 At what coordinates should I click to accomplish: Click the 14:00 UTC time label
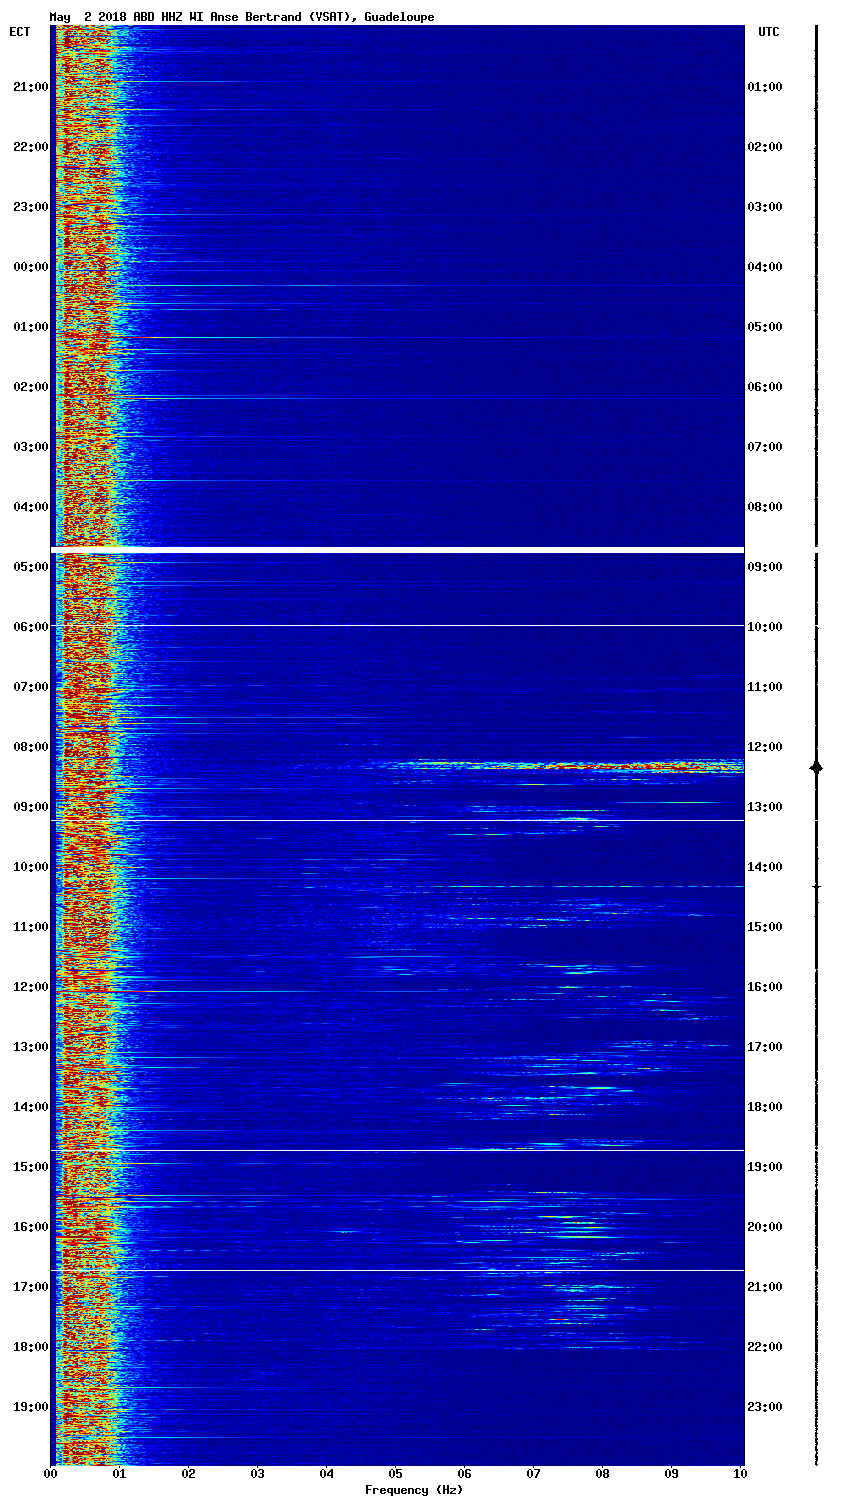click(x=765, y=867)
